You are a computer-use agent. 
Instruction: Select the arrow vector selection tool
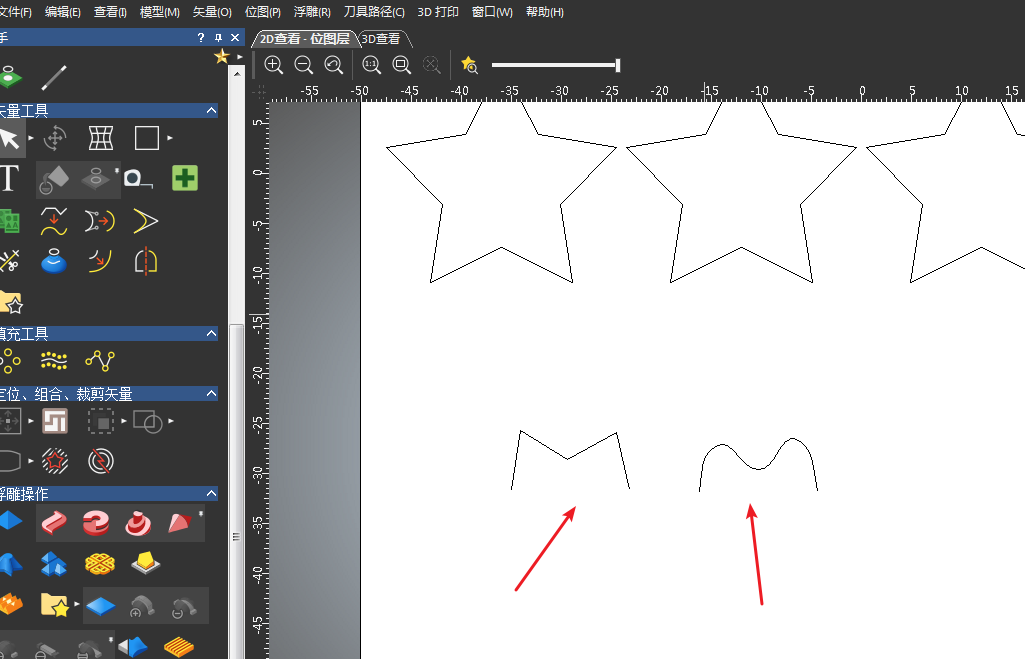click(x=9, y=139)
